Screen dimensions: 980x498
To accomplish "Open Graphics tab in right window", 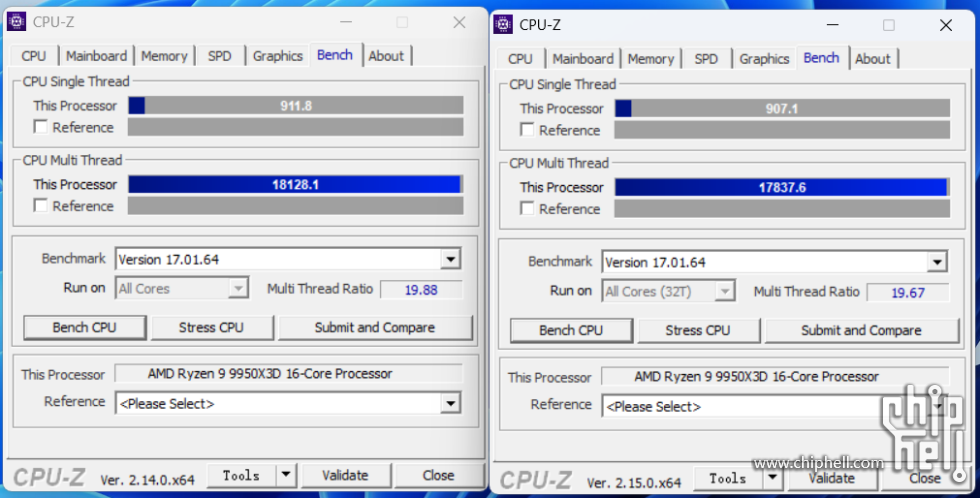I will (764, 59).
